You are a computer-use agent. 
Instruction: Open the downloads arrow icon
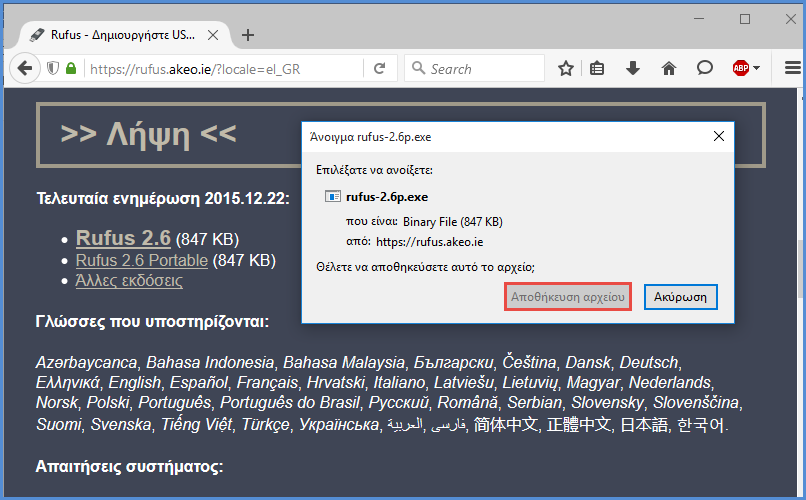coord(633,68)
